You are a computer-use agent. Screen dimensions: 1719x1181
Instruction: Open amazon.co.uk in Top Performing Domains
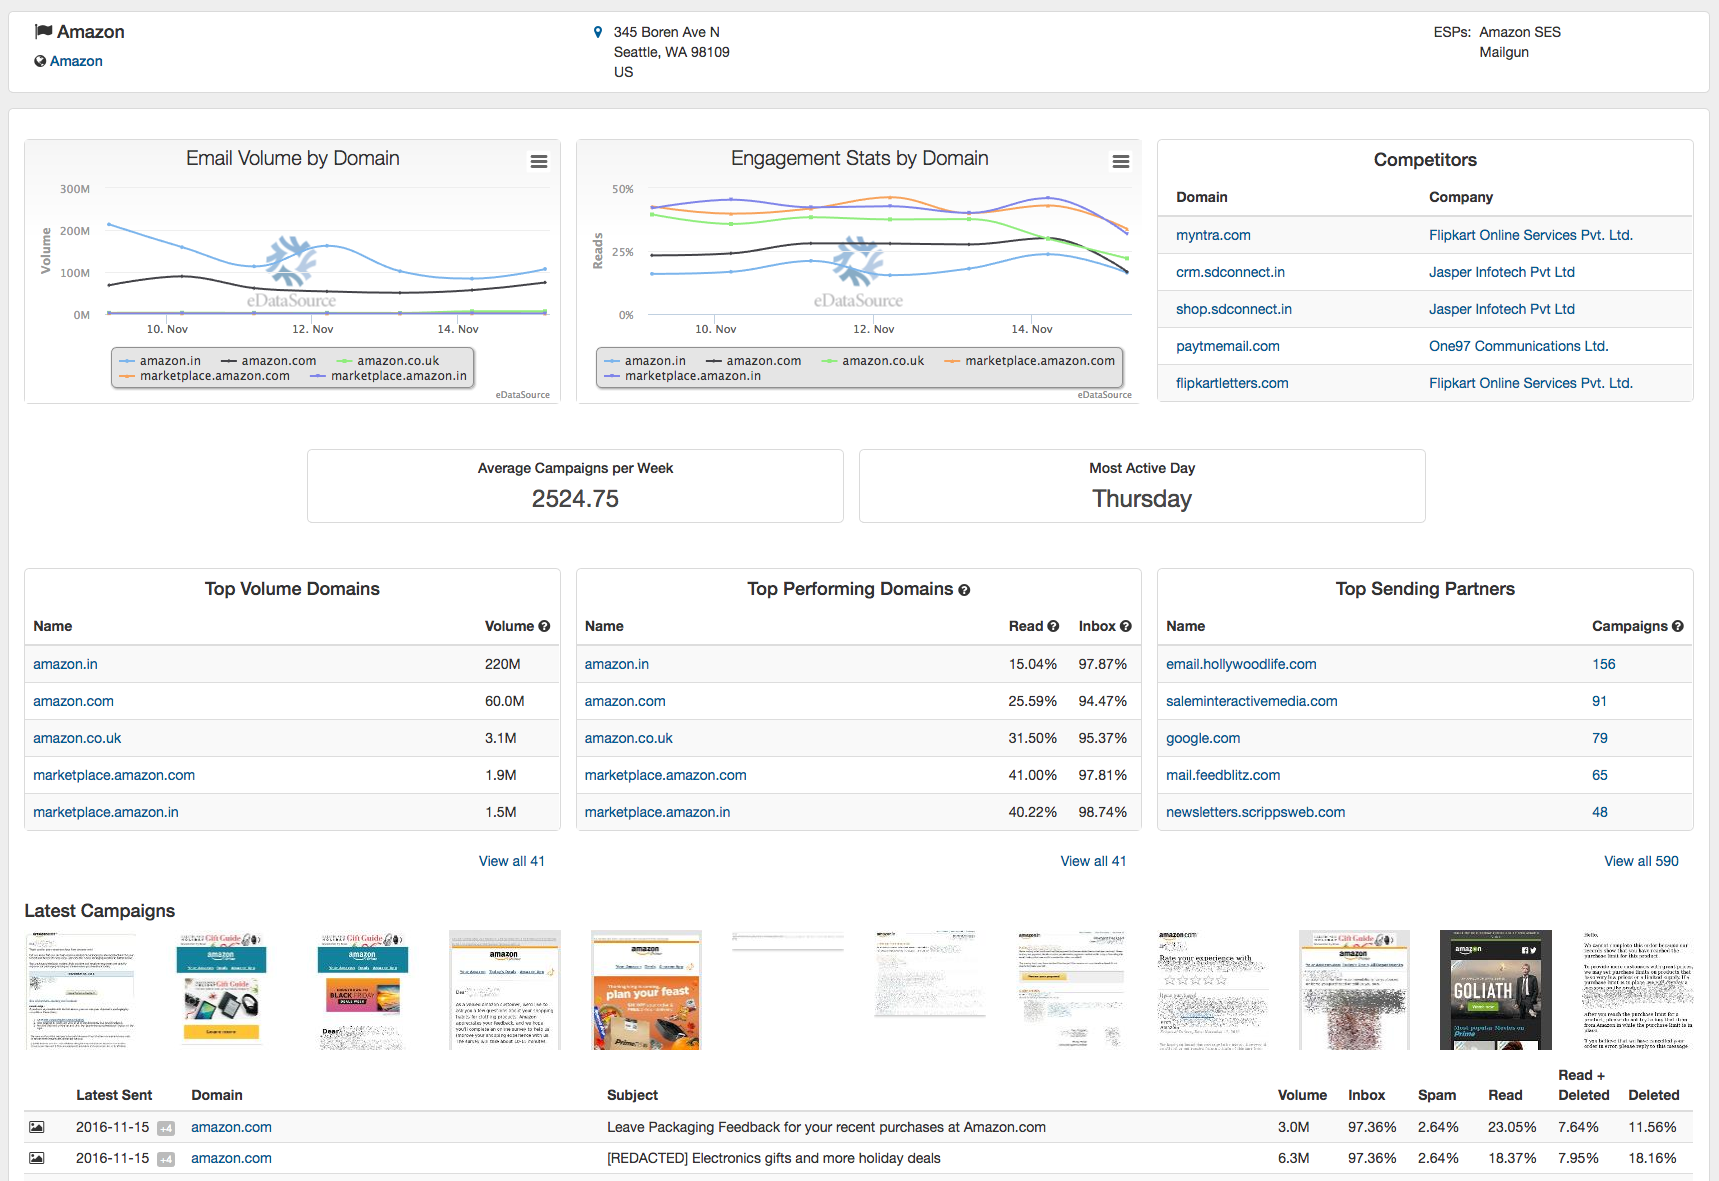click(x=628, y=738)
